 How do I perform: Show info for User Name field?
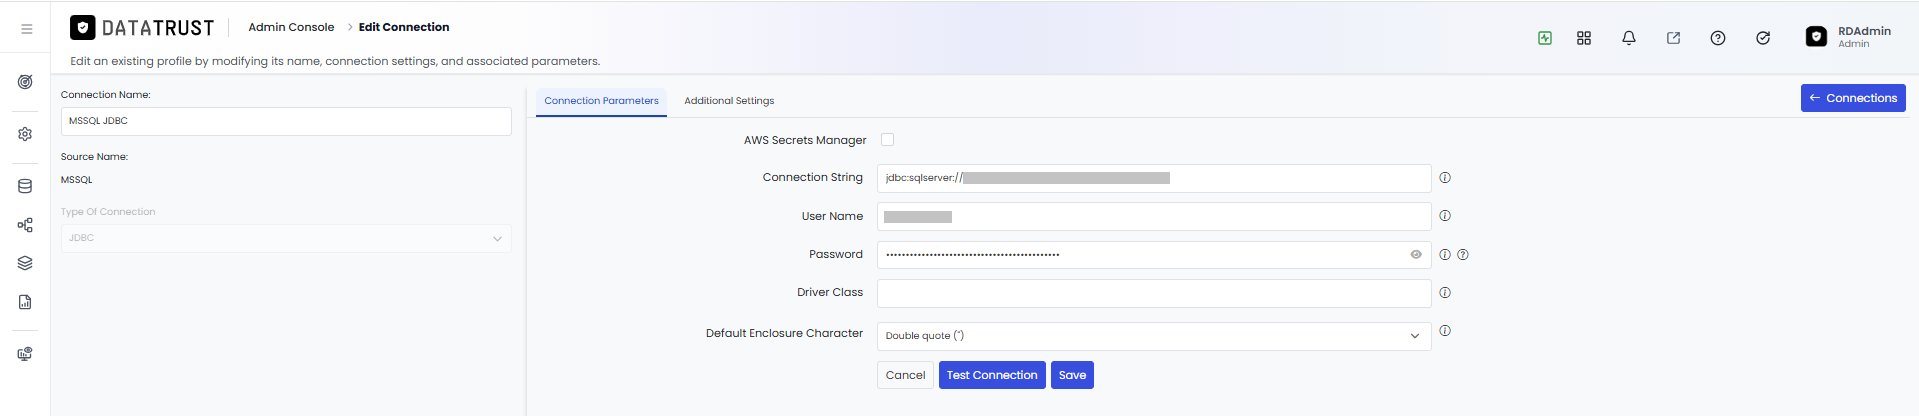(1445, 216)
